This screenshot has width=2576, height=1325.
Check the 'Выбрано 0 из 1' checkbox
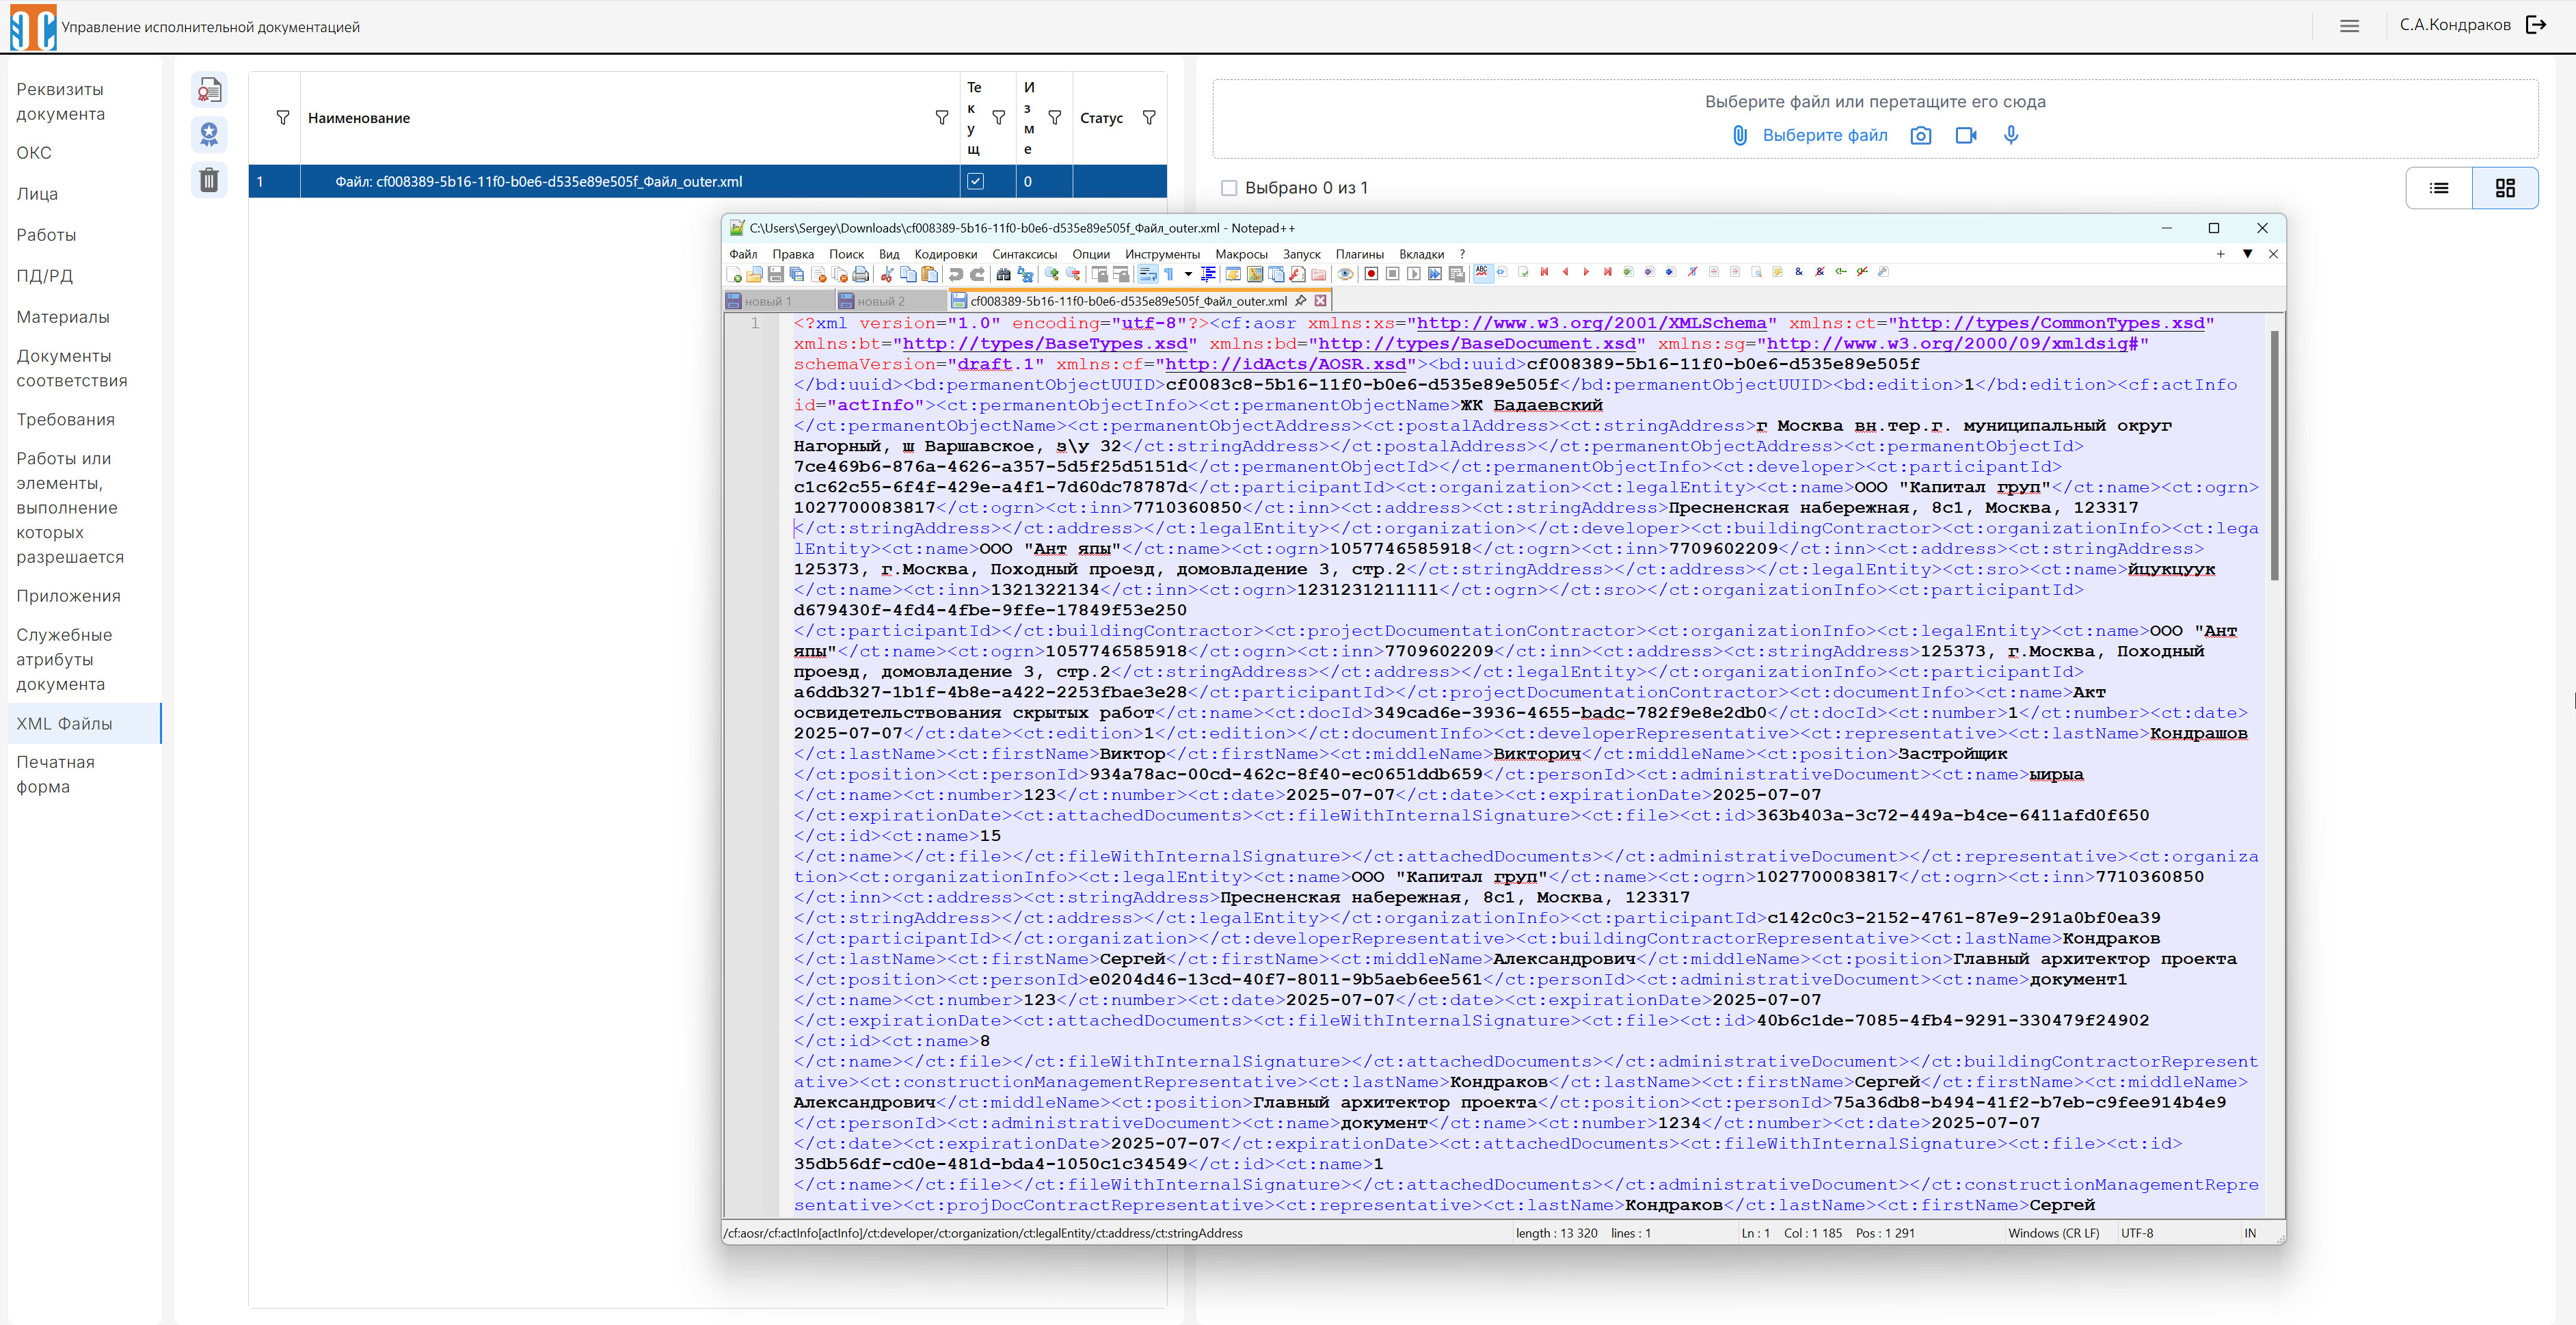coord(1229,188)
